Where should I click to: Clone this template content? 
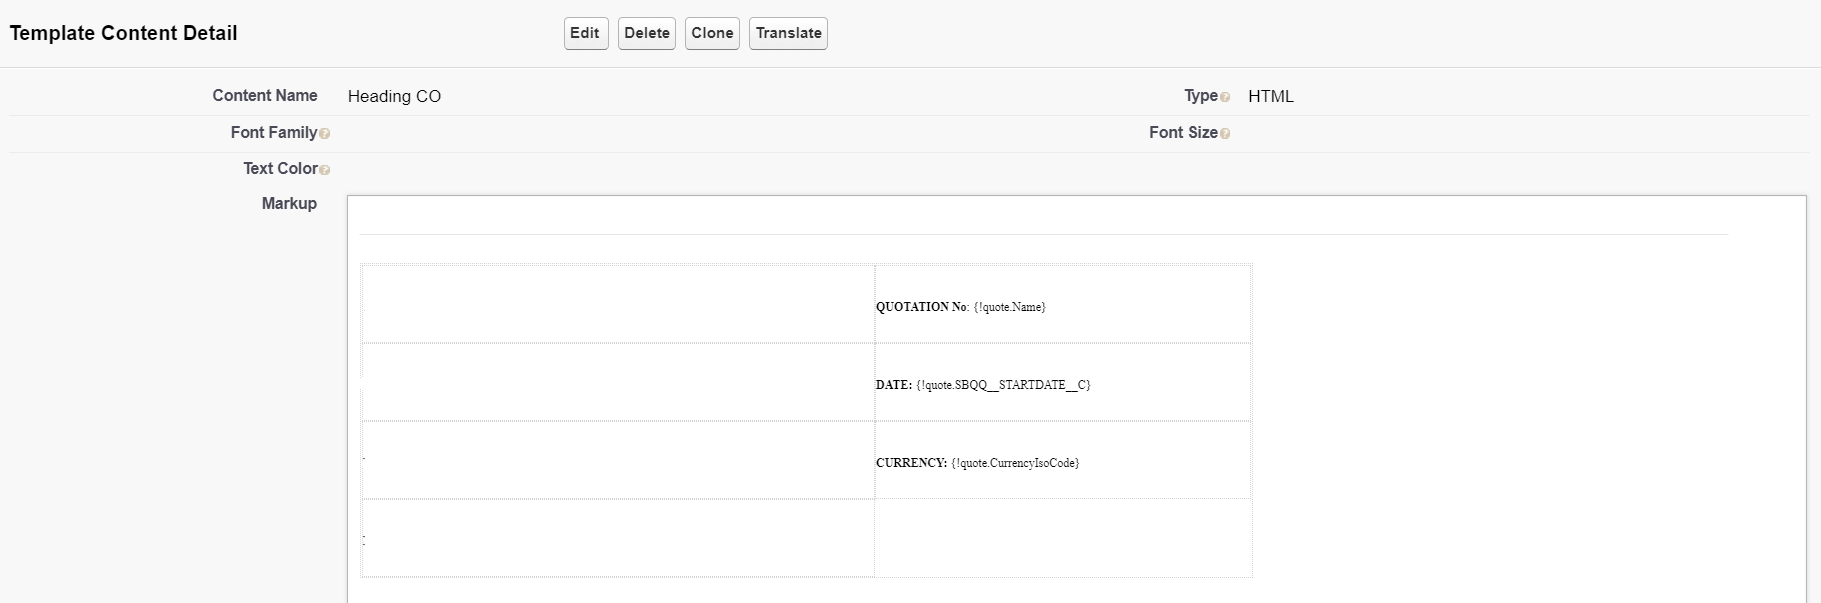click(x=712, y=33)
